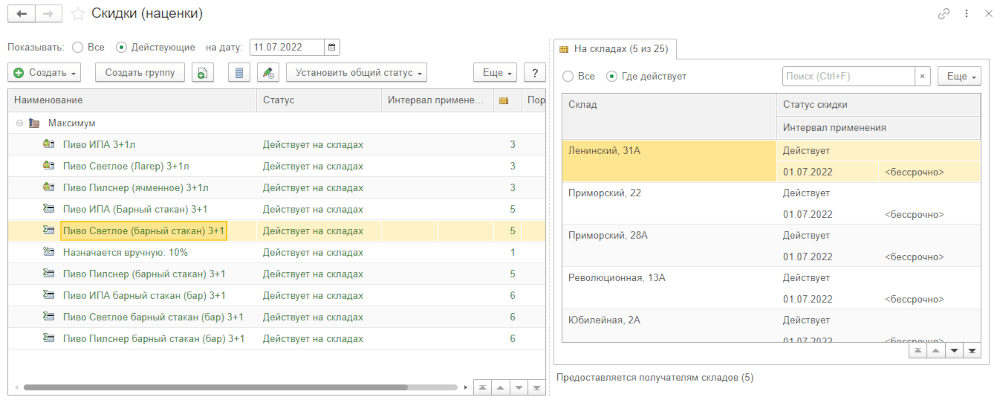Image resolution: width=1000 pixels, height=403 pixels.
Task: Click the list view icon in toolbar
Action: [238, 73]
